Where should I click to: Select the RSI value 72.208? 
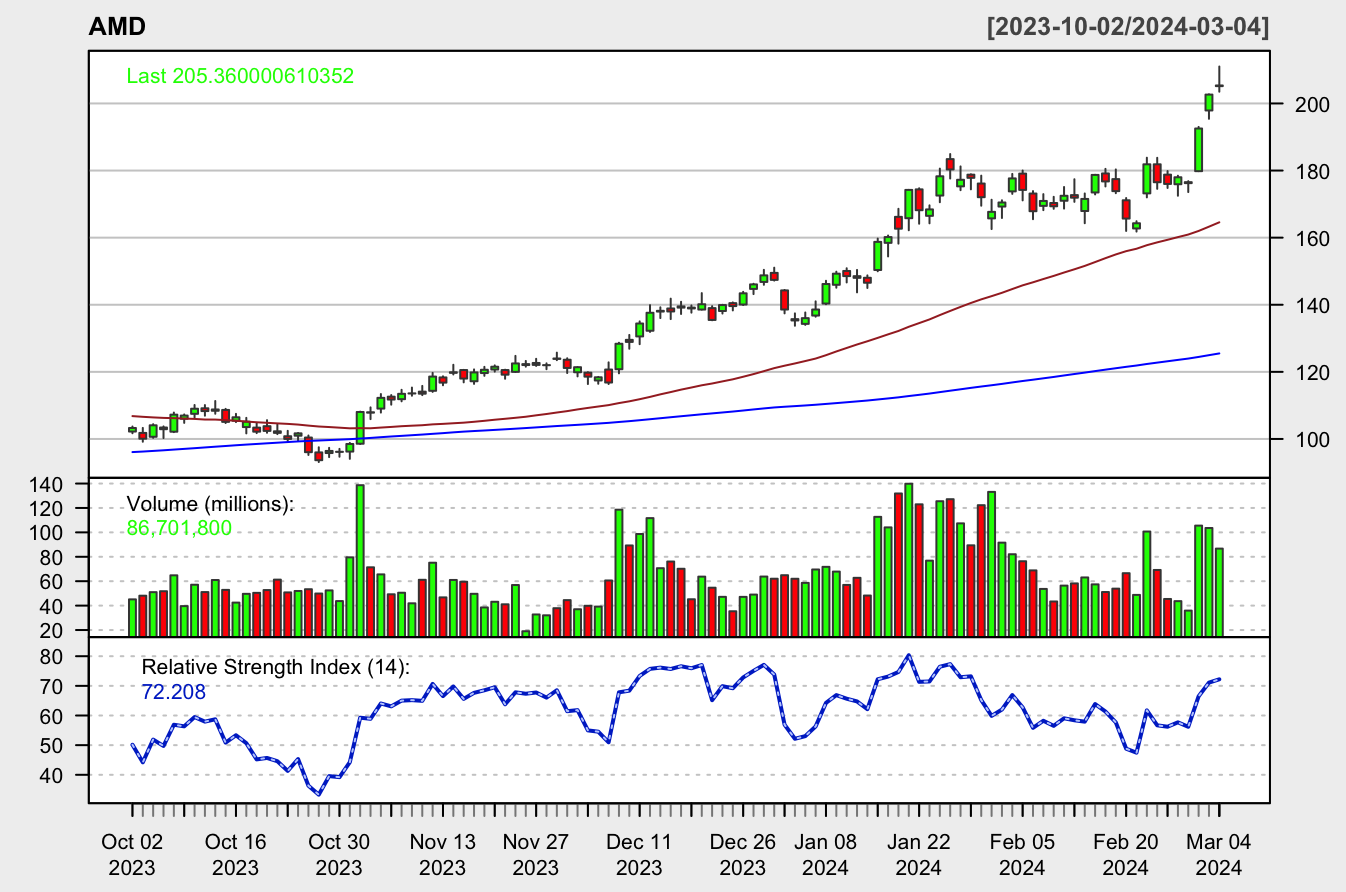[x=174, y=690]
